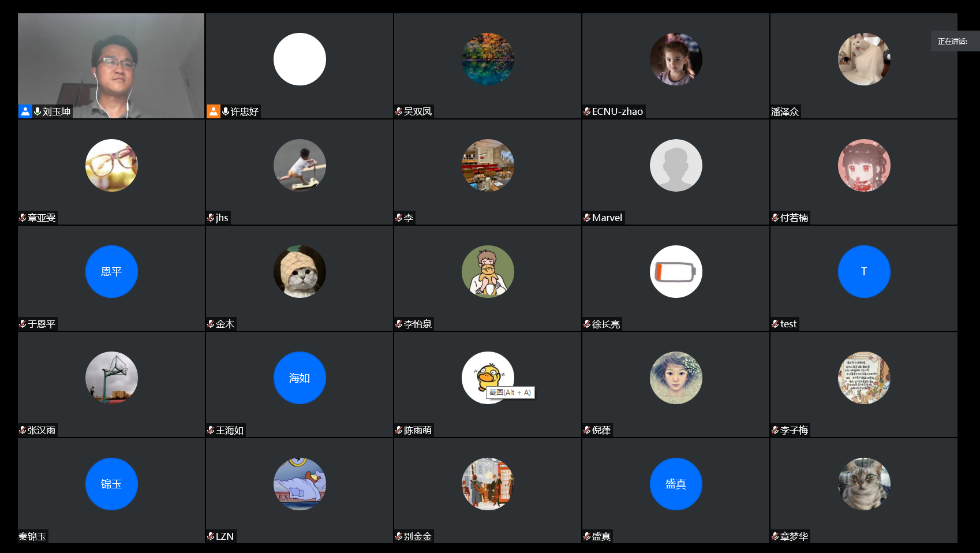Click the 正在讲话 speaking indicator label
This screenshot has width=980, height=553.
(x=952, y=41)
